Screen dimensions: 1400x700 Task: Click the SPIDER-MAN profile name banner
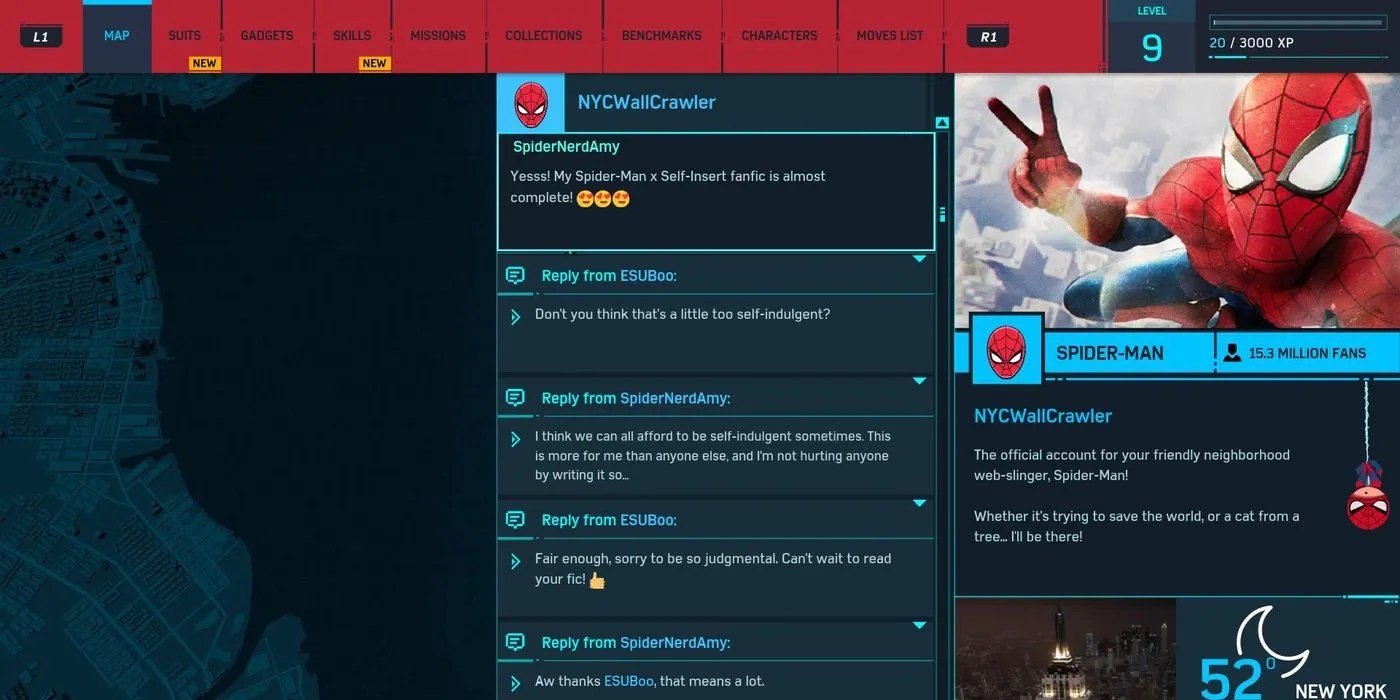click(x=1110, y=353)
